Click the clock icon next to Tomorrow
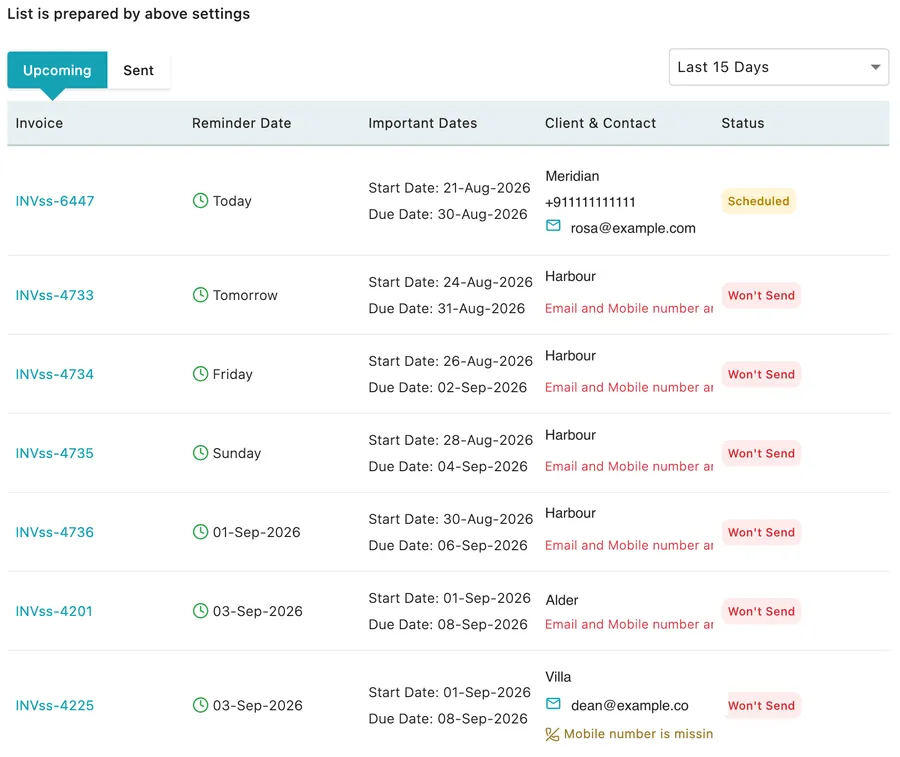The image size is (900, 757). click(x=200, y=294)
